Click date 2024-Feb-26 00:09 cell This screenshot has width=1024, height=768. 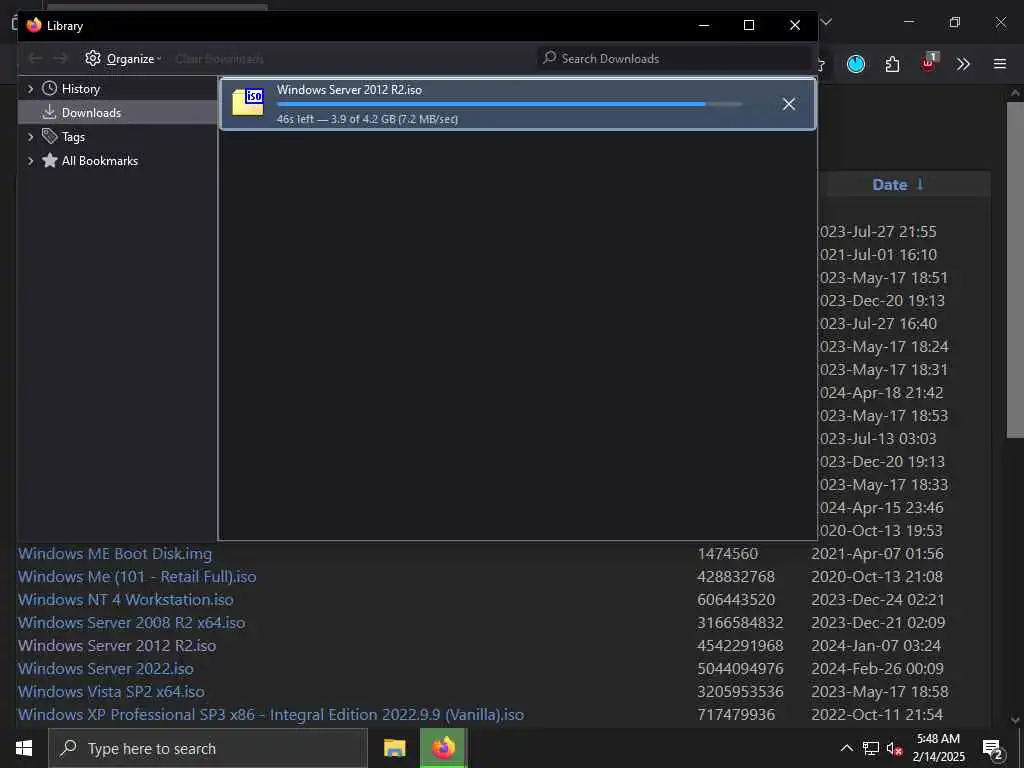click(x=877, y=669)
